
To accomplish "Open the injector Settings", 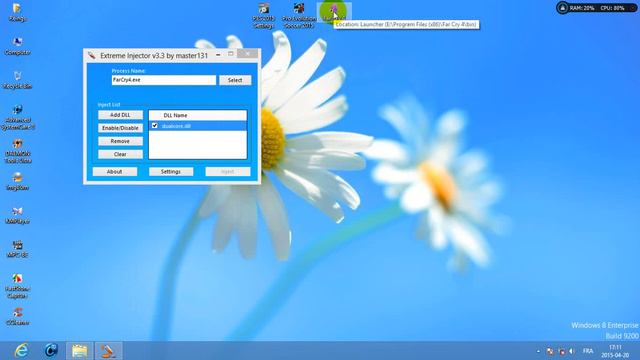I will pyautogui.click(x=171, y=172).
